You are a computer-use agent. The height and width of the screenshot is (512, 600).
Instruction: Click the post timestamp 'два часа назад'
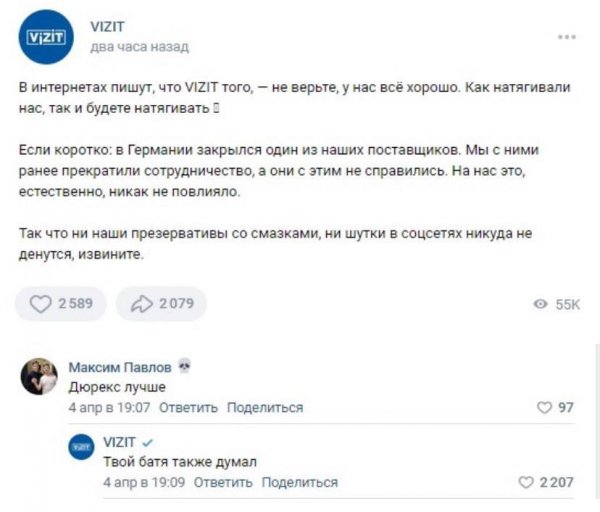pos(139,46)
